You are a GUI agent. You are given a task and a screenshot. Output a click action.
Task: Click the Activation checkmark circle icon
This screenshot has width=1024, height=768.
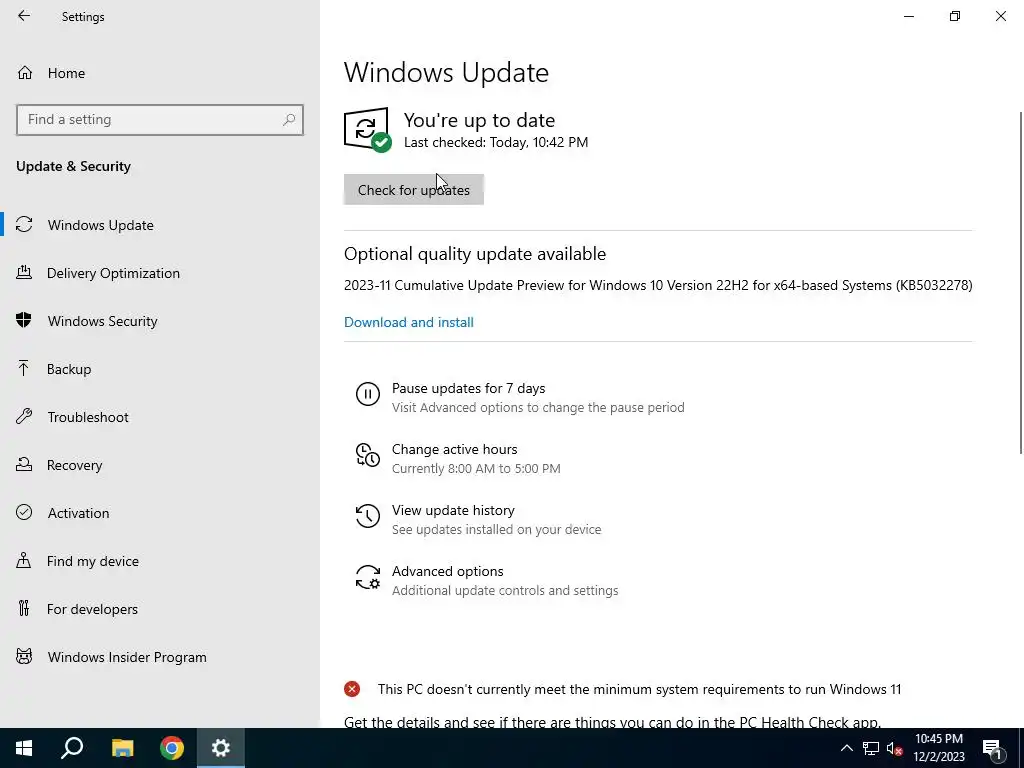tap(24, 512)
